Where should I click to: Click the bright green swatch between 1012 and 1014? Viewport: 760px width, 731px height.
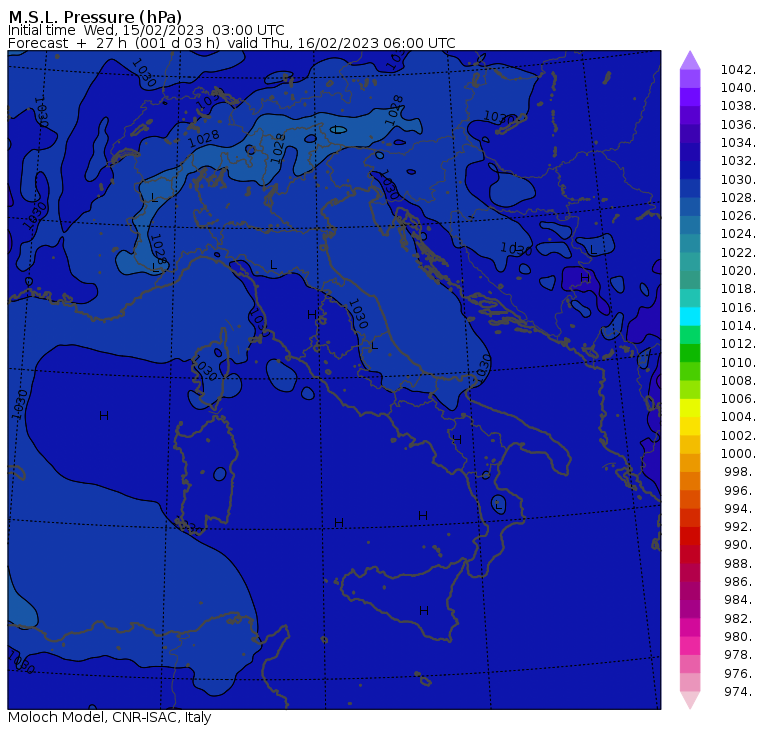point(690,334)
